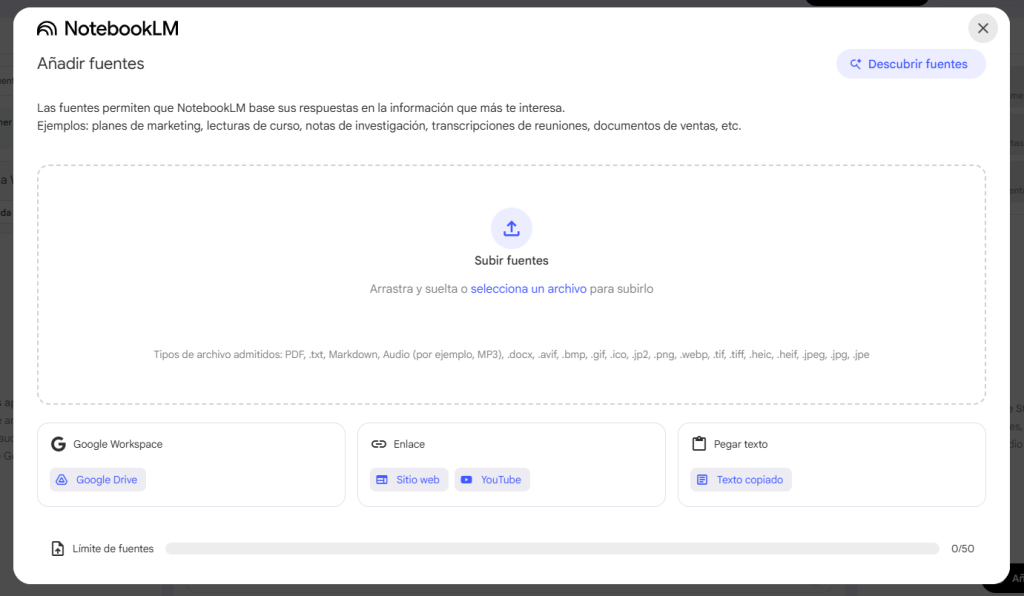Image resolution: width=1024 pixels, height=596 pixels.
Task: Select the Texto copiado option
Action: [740, 479]
